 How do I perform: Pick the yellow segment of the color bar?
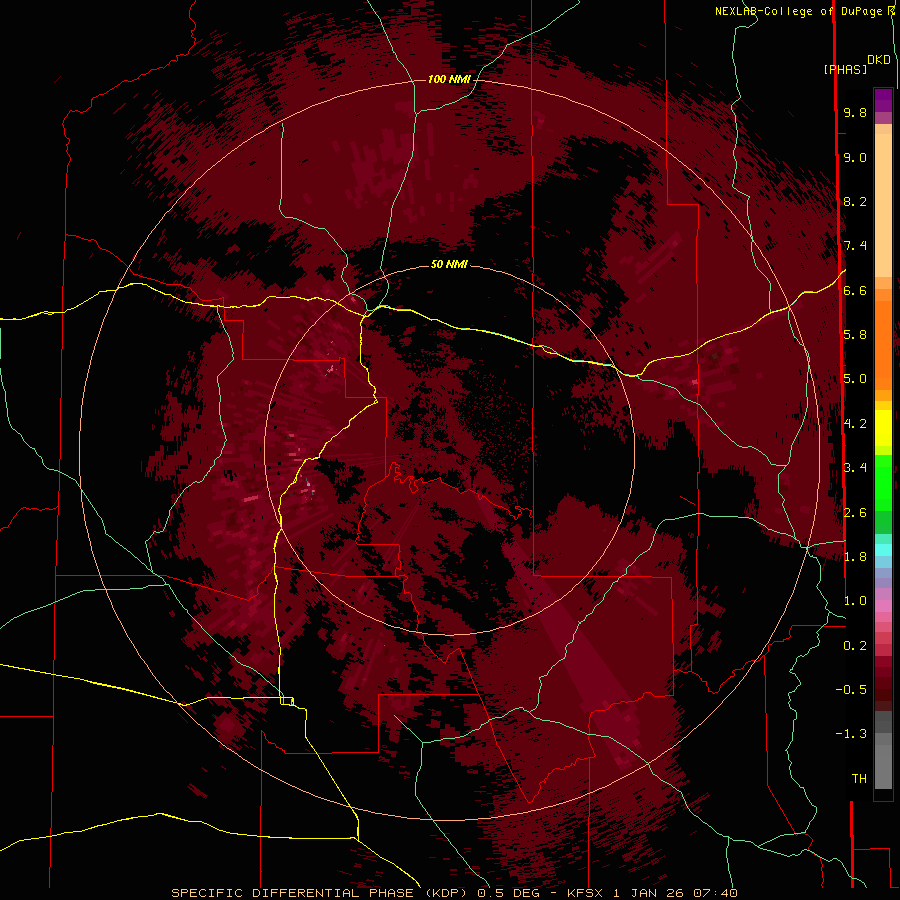pyautogui.click(x=883, y=428)
